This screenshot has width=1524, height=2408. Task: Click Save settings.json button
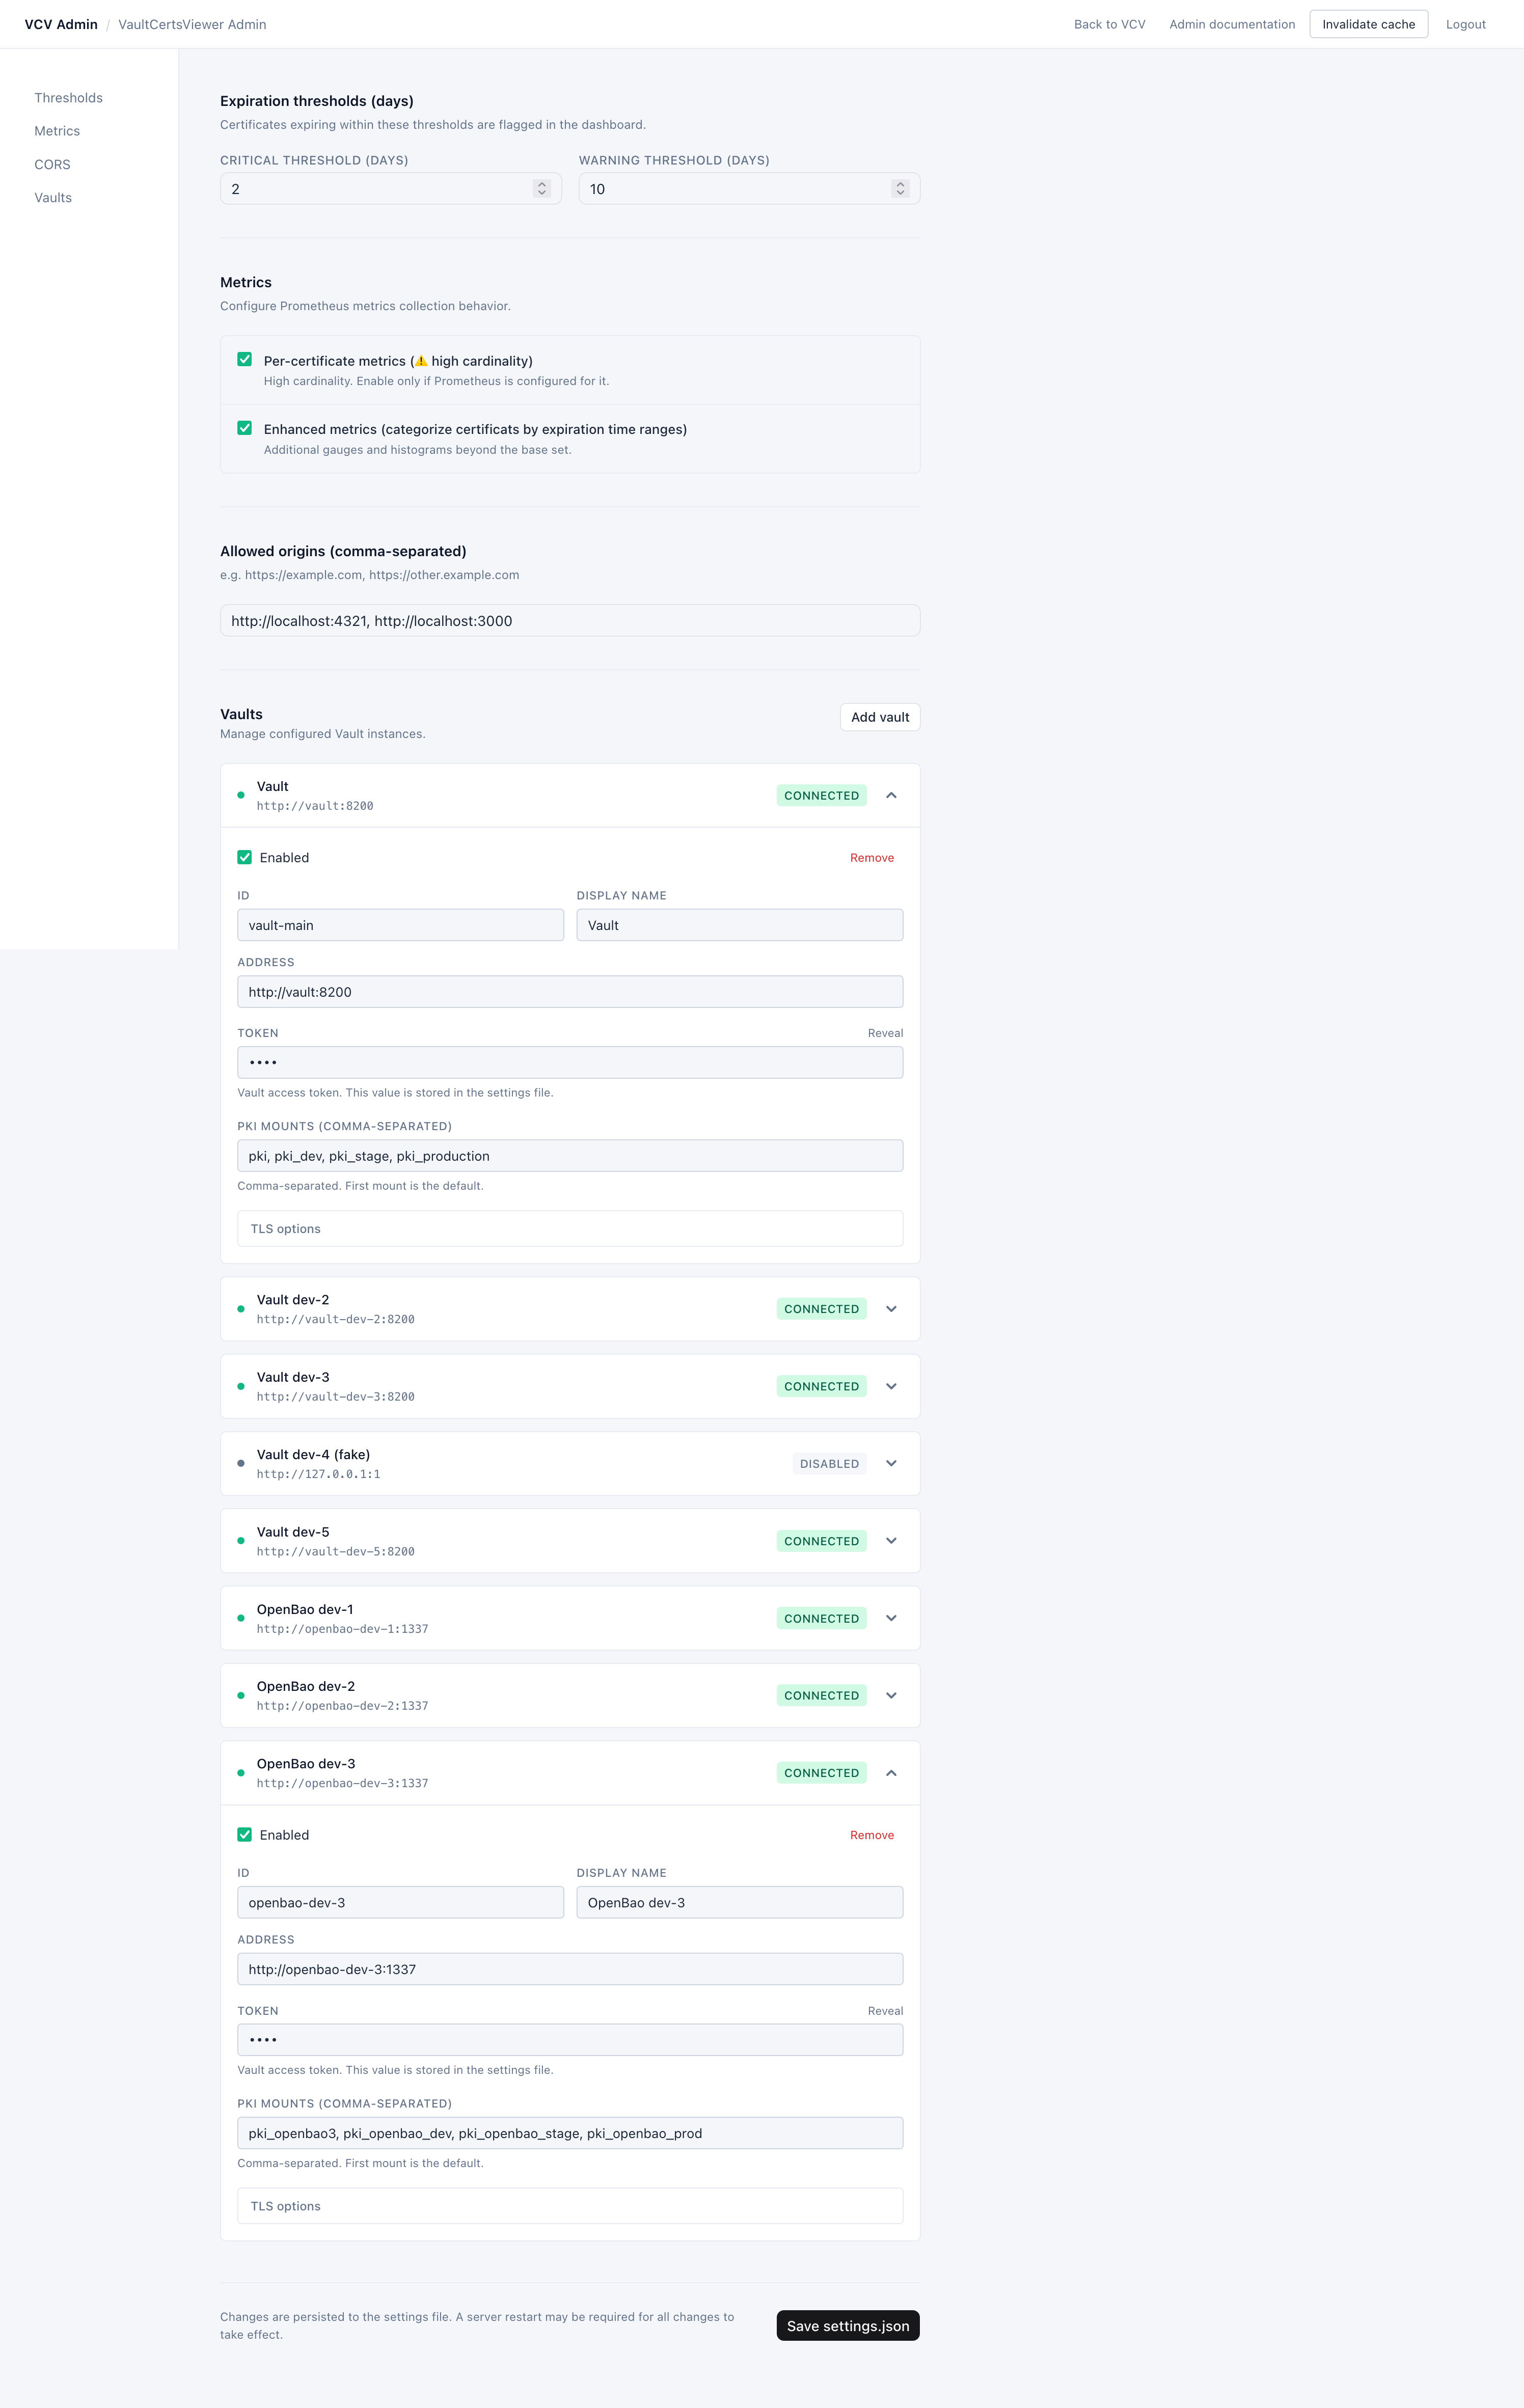click(x=848, y=2325)
